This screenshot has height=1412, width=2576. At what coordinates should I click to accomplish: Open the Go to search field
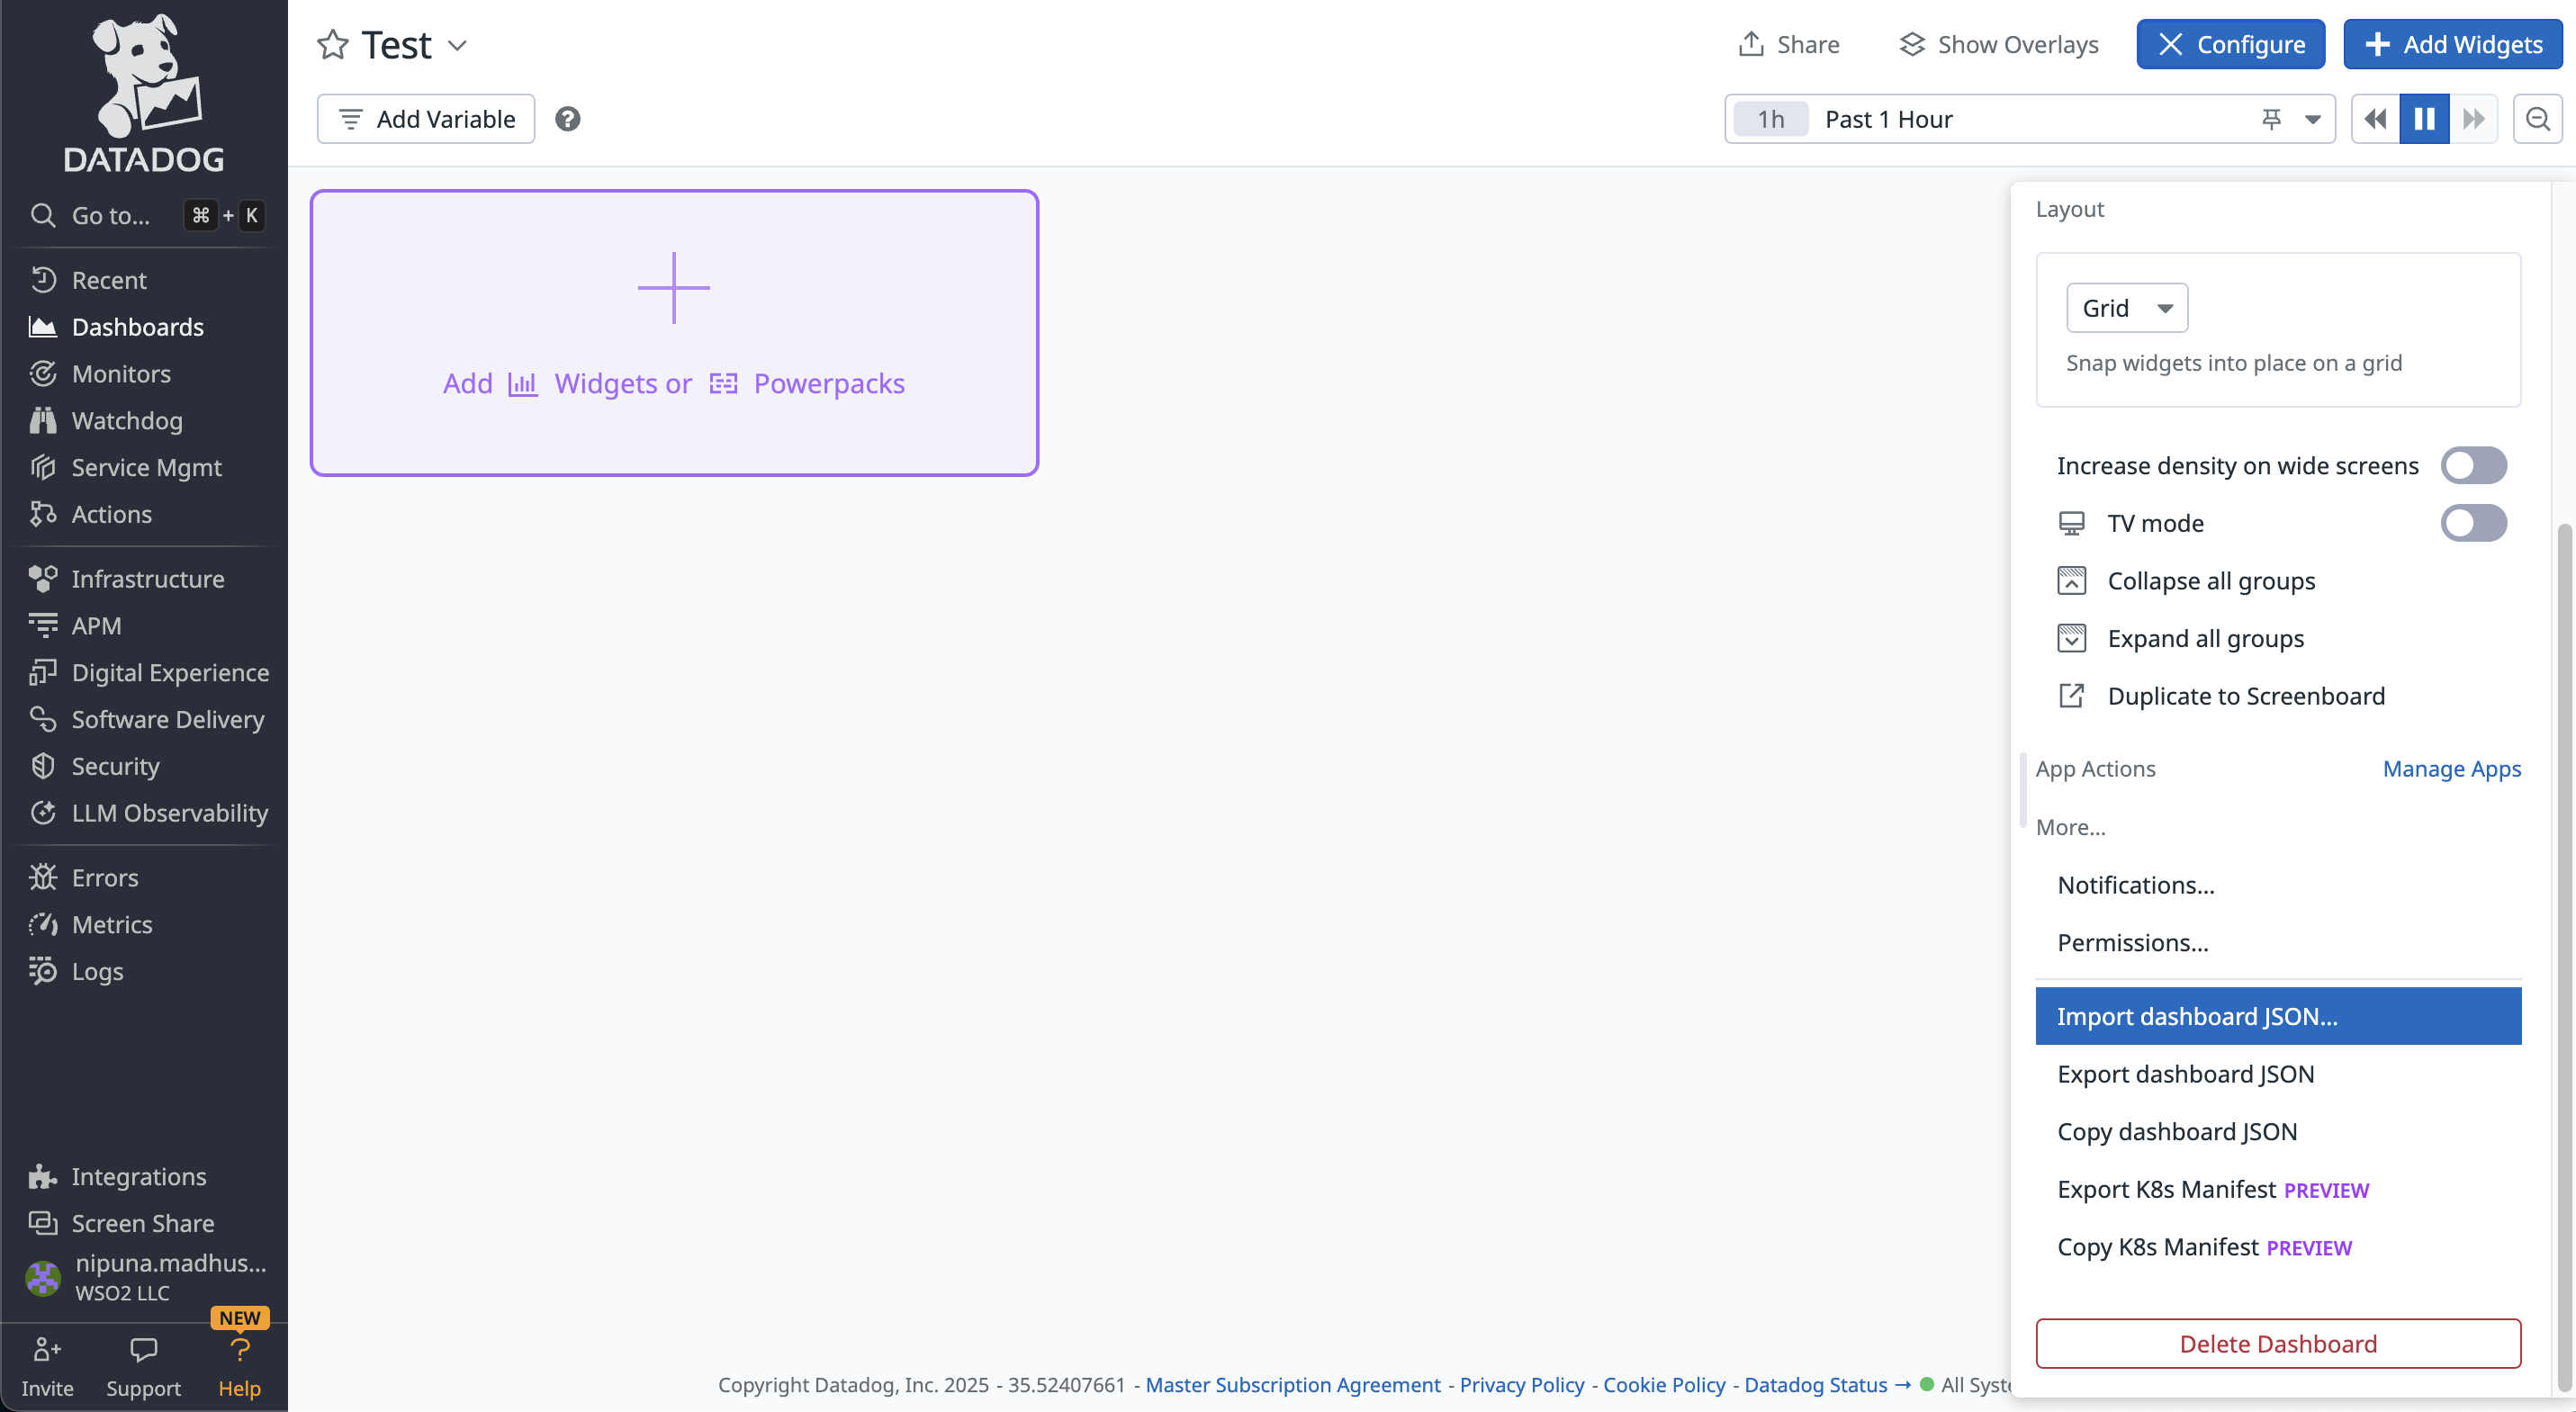pos(144,215)
